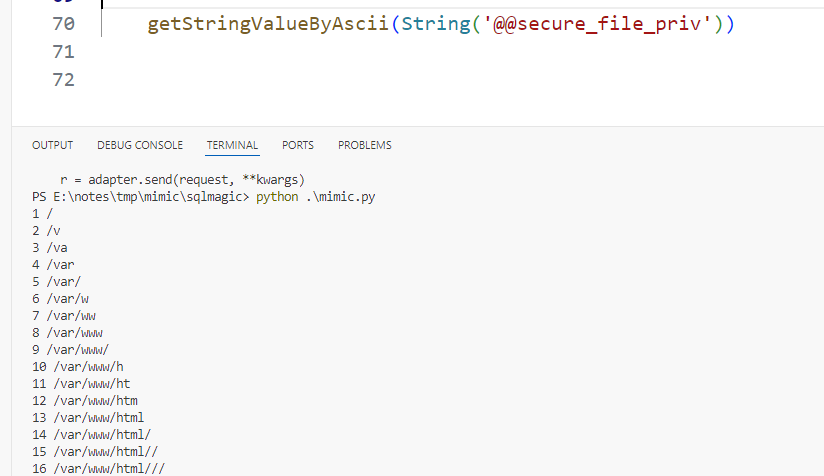
Task: Open the PROBLEMS tab
Action: 365,145
